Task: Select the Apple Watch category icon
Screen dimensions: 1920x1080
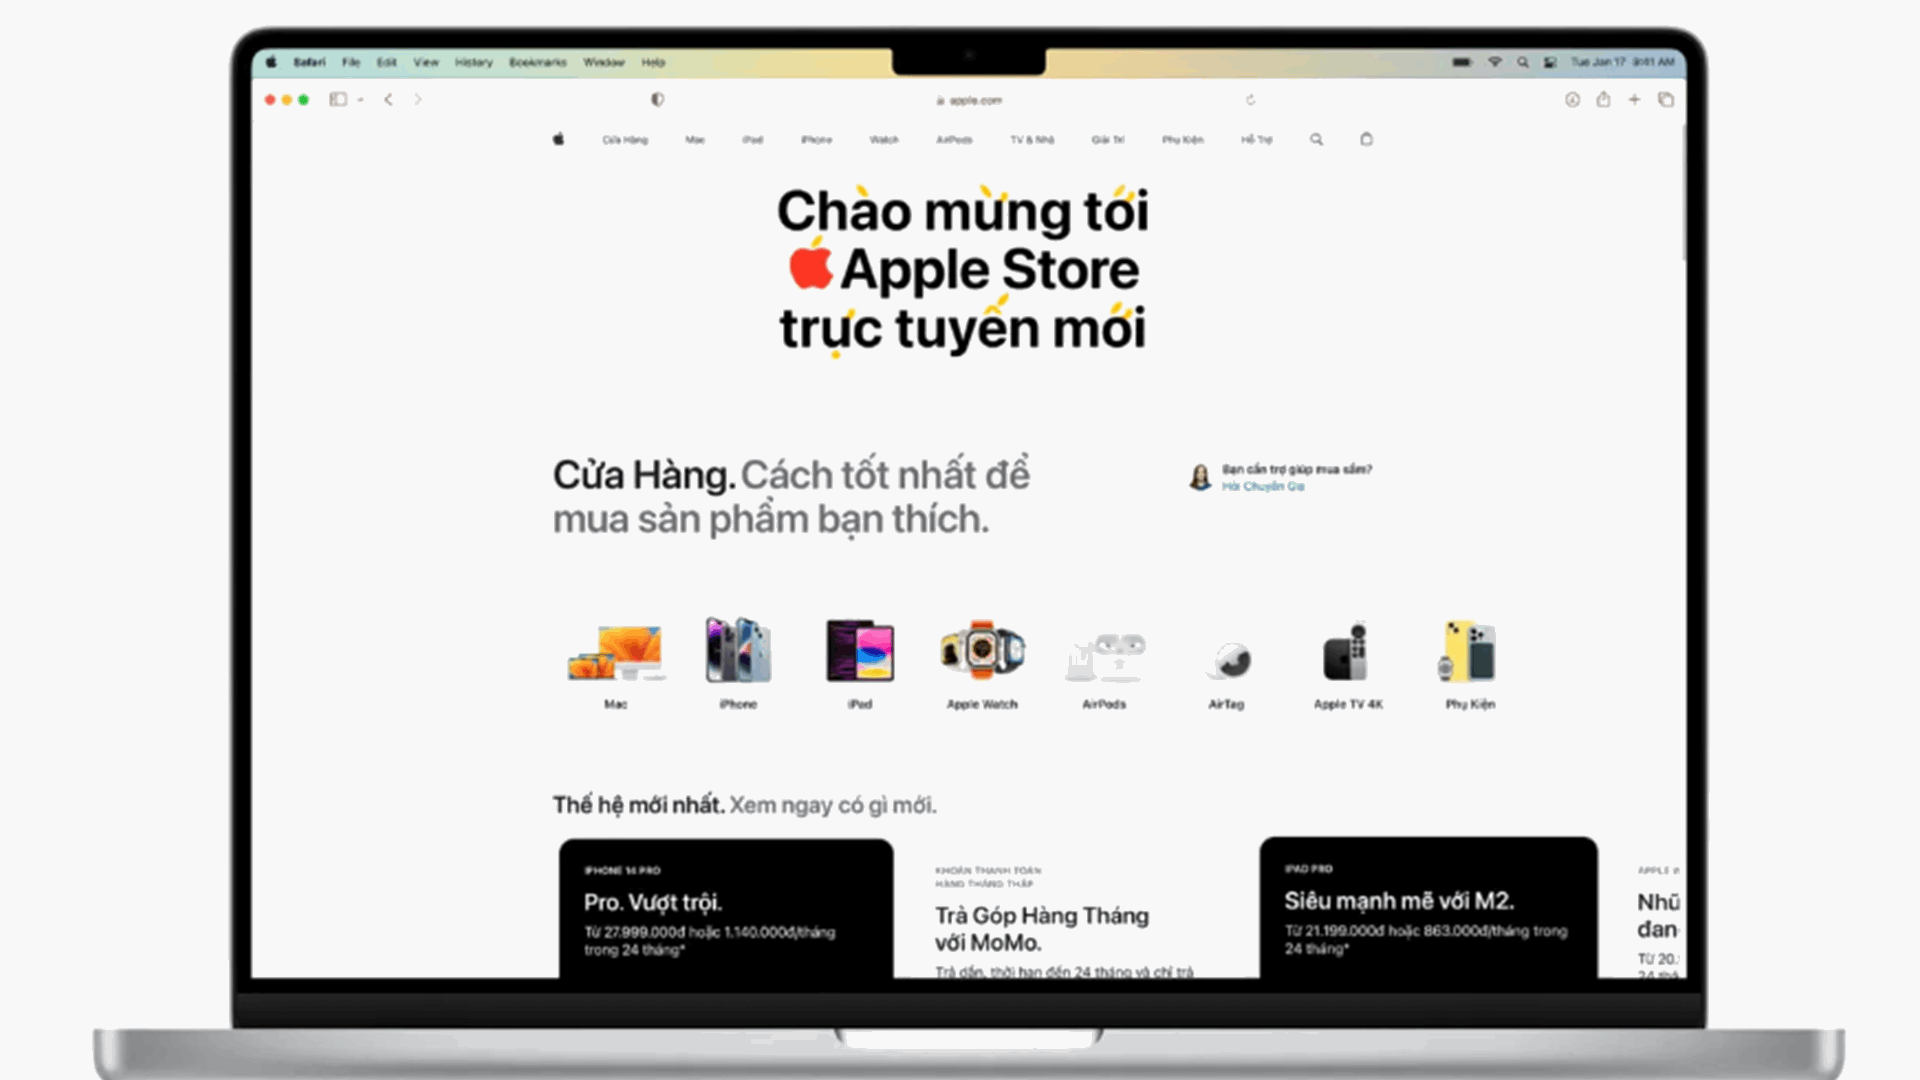Action: tap(982, 650)
